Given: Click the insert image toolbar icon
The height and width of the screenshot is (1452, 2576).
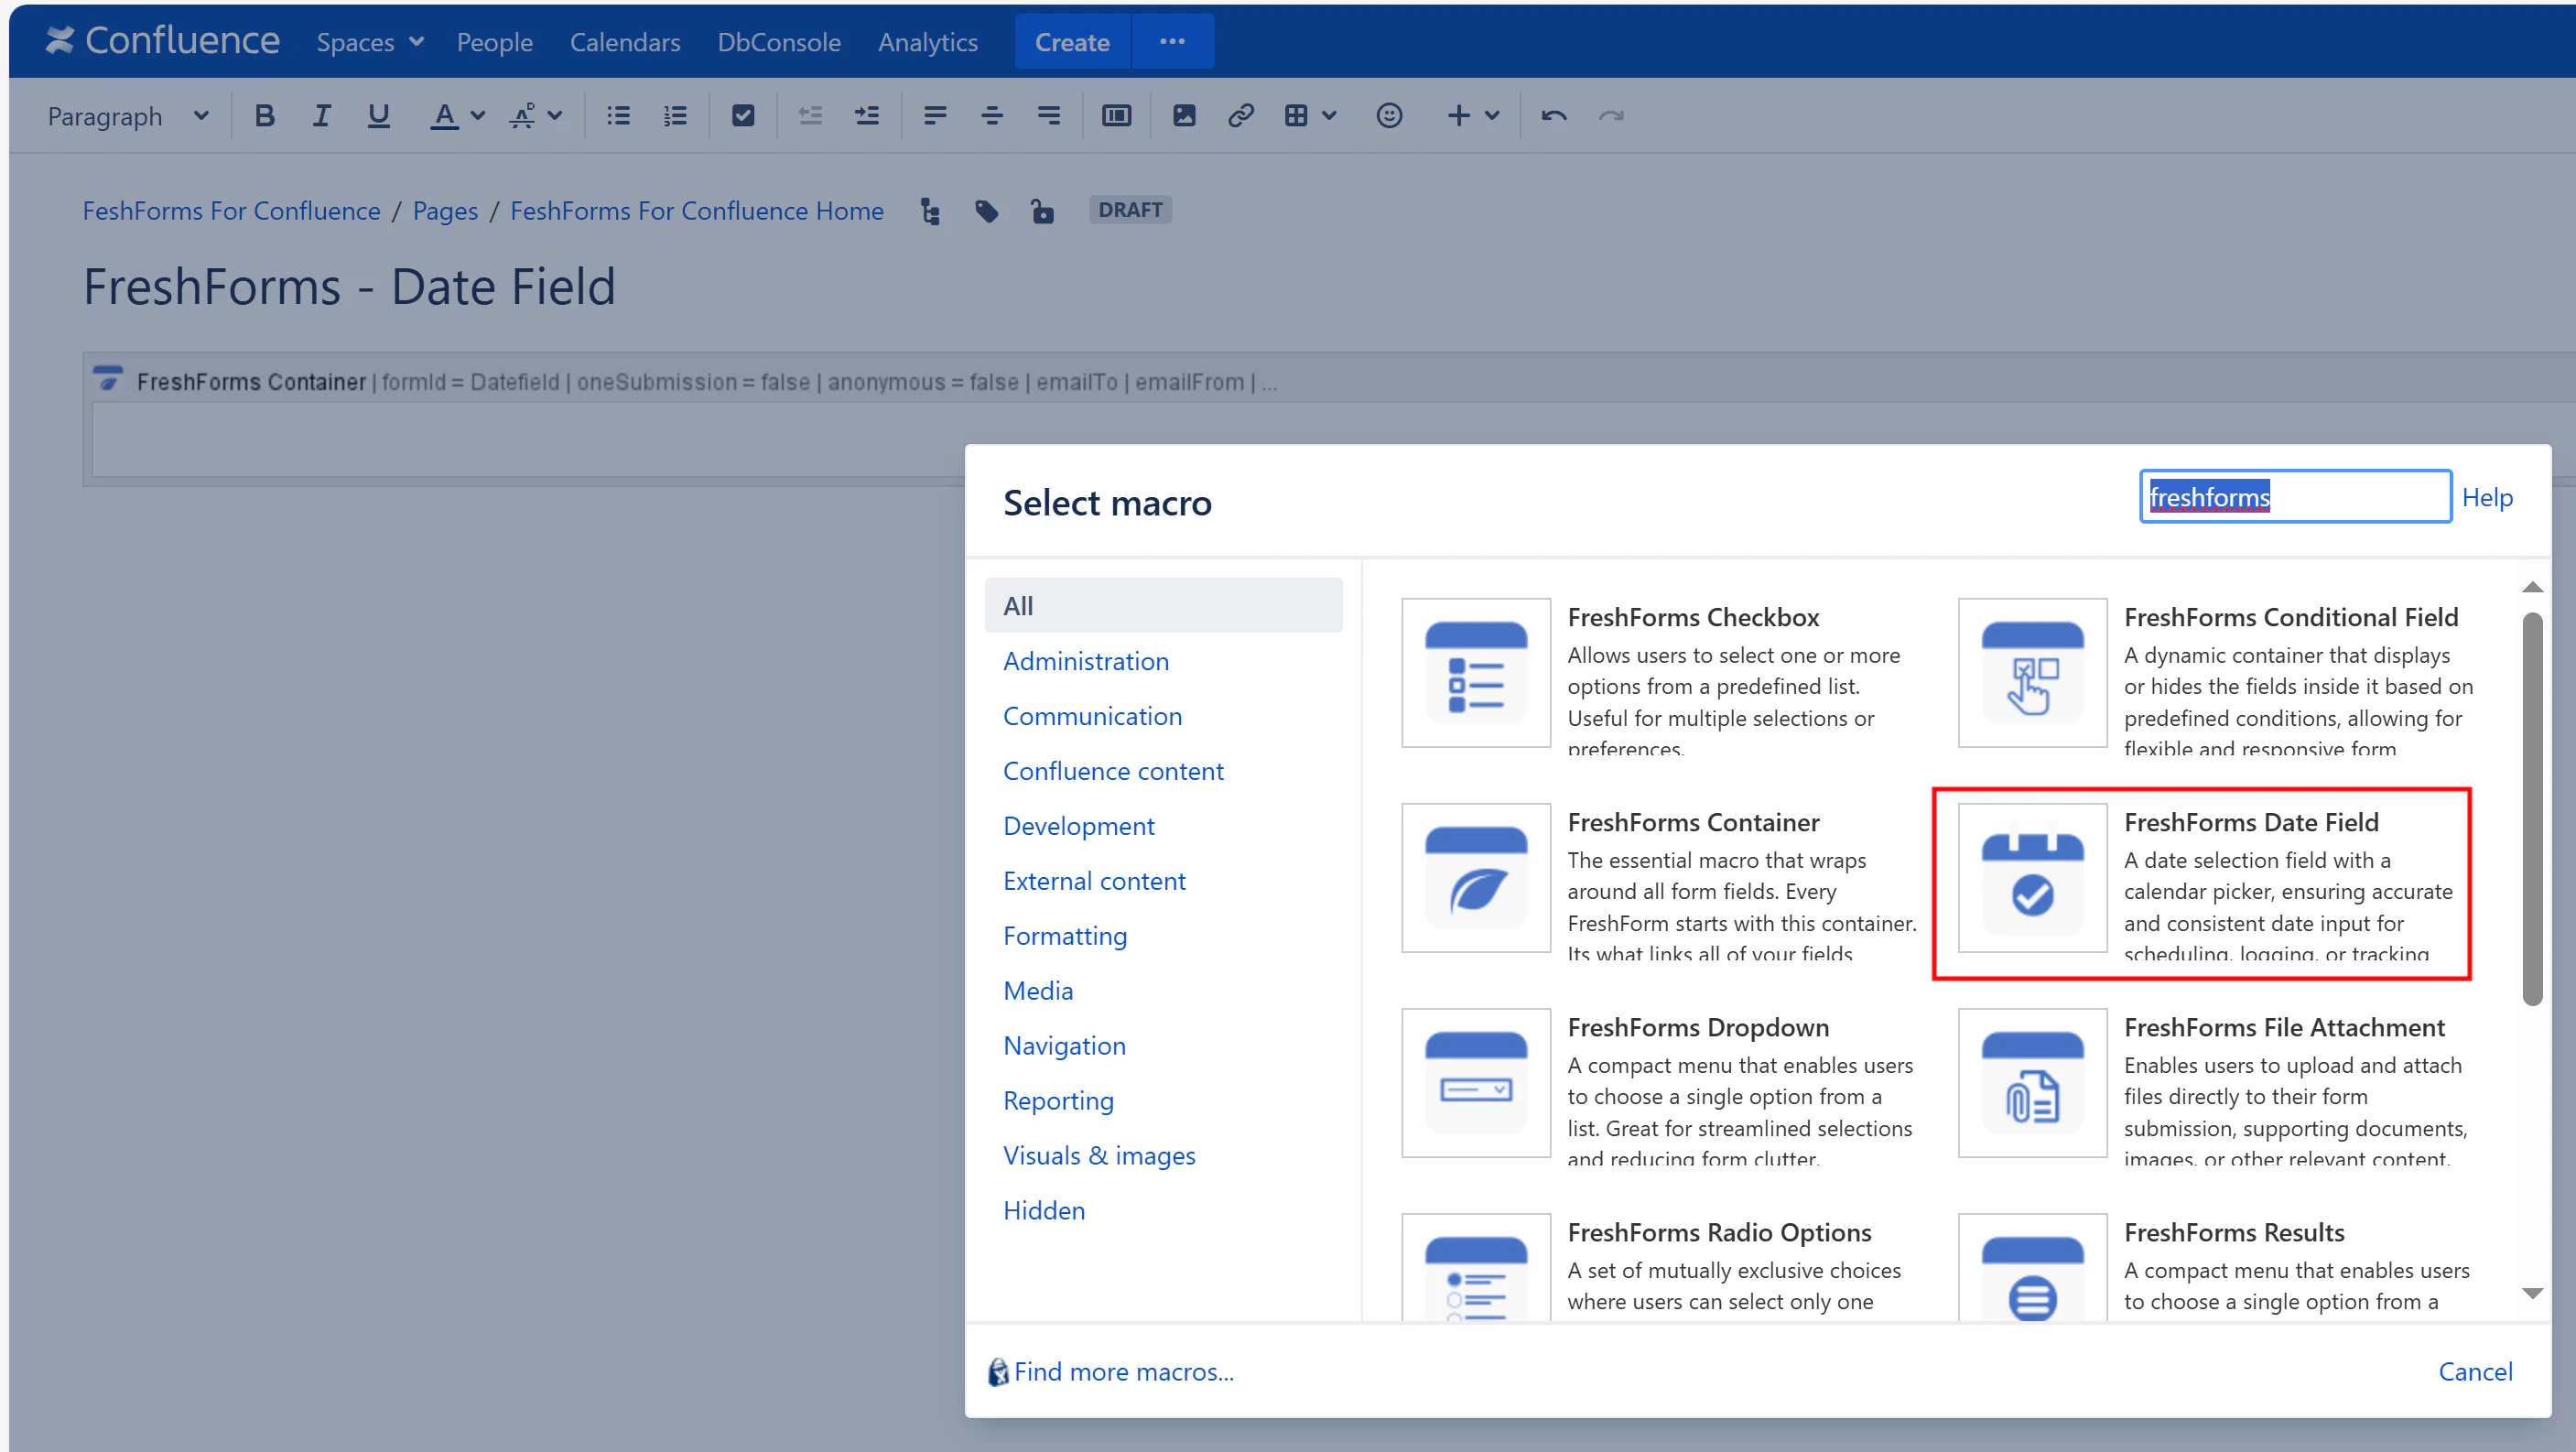Looking at the screenshot, I should click(1184, 116).
